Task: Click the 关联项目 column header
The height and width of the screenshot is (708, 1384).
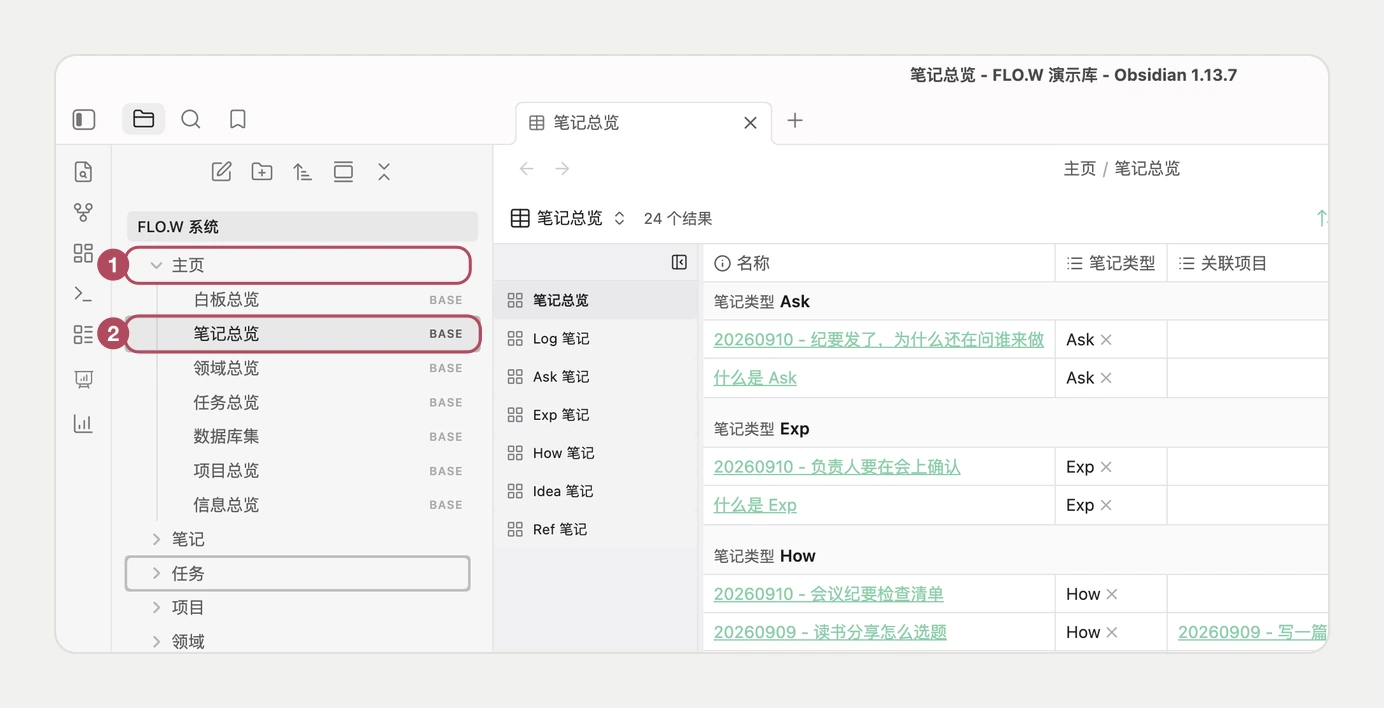Action: tap(1247, 263)
